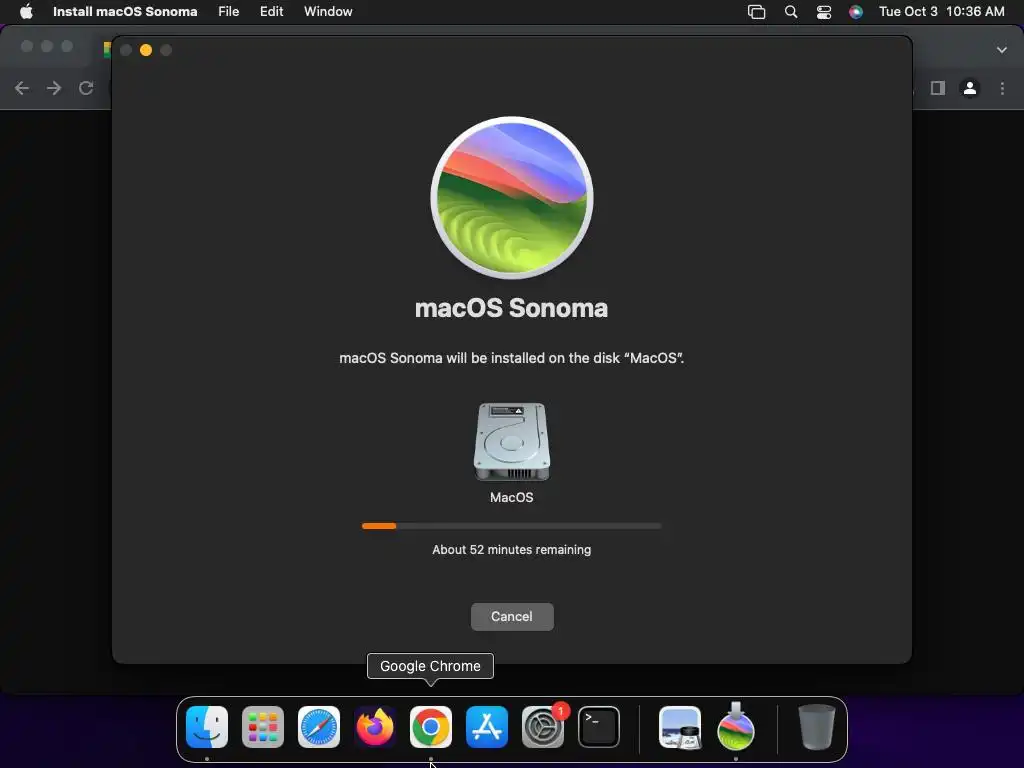The width and height of the screenshot is (1024, 768).
Task: Open System Settings from the Dock
Action: click(x=543, y=727)
